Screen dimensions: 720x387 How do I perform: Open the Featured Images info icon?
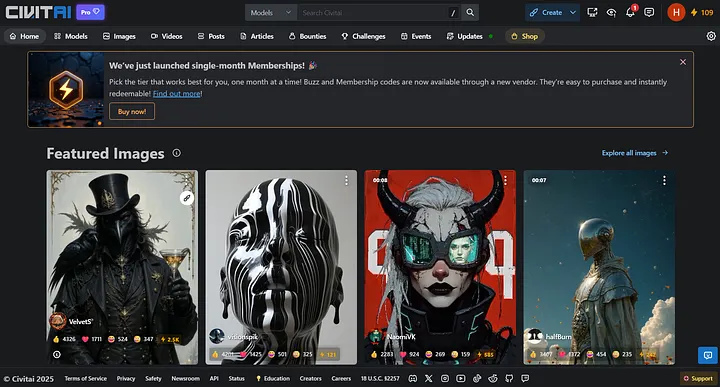[176, 153]
